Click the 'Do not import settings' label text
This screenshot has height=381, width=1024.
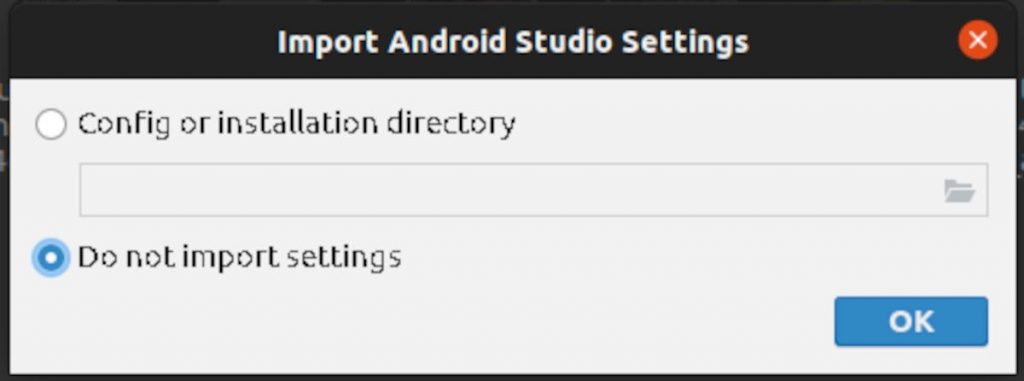point(239,257)
